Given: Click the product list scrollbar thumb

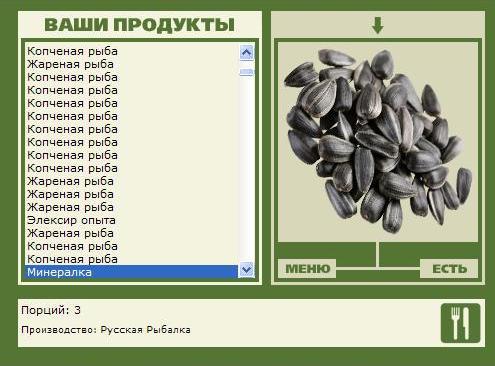Looking at the screenshot, I should point(246,72).
